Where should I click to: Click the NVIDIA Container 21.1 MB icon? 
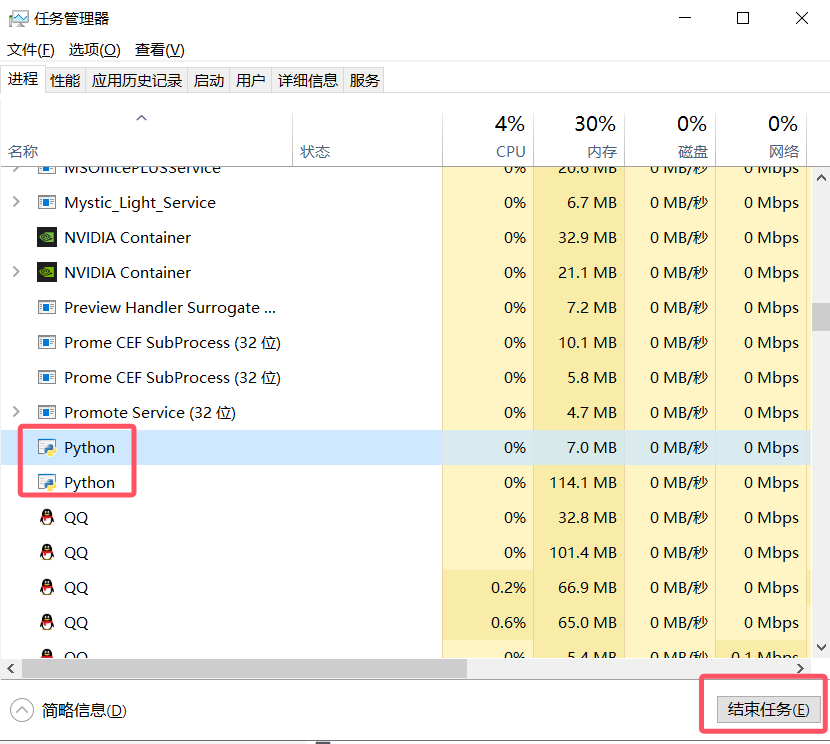pyautogui.click(x=47, y=273)
